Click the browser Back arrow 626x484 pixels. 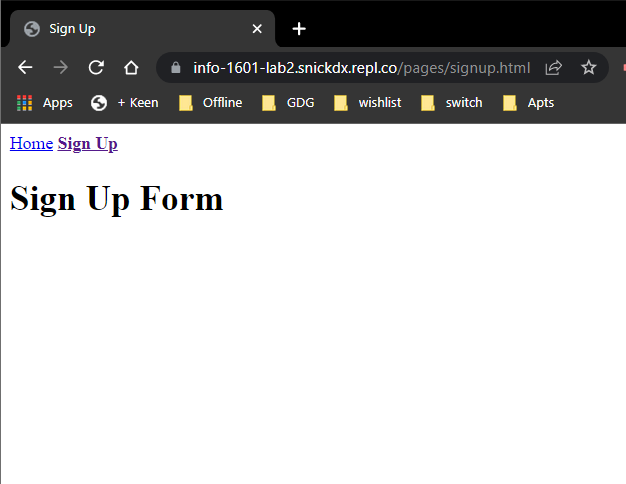click(x=25, y=67)
